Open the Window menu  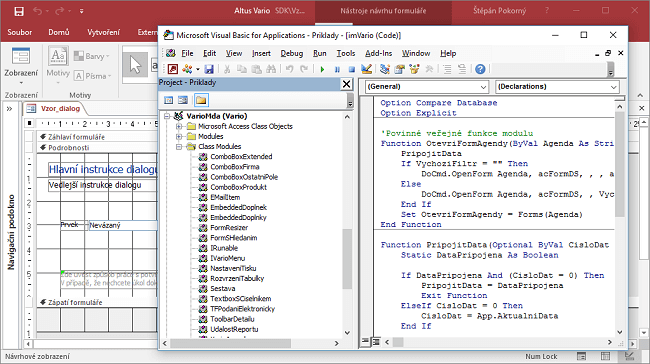pyautogui.click(x=416, y=53)
